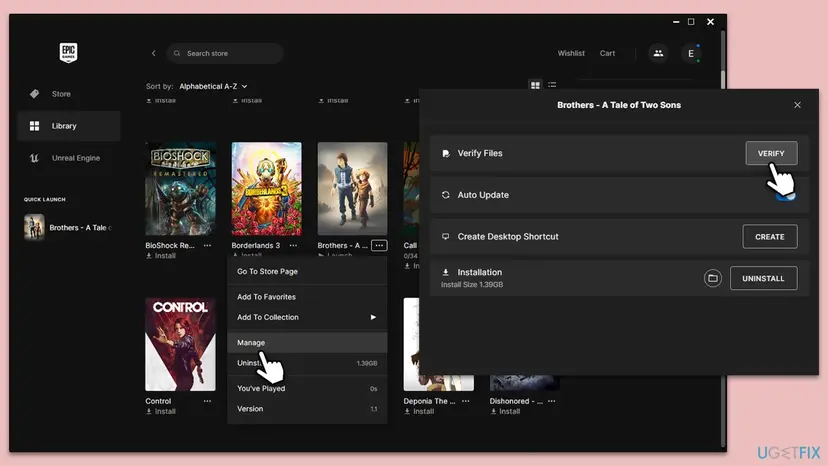The image size is (828, 466).
Task: Open the Sort by Alphabetical A-Z dropdown
Action: (213, 86)
